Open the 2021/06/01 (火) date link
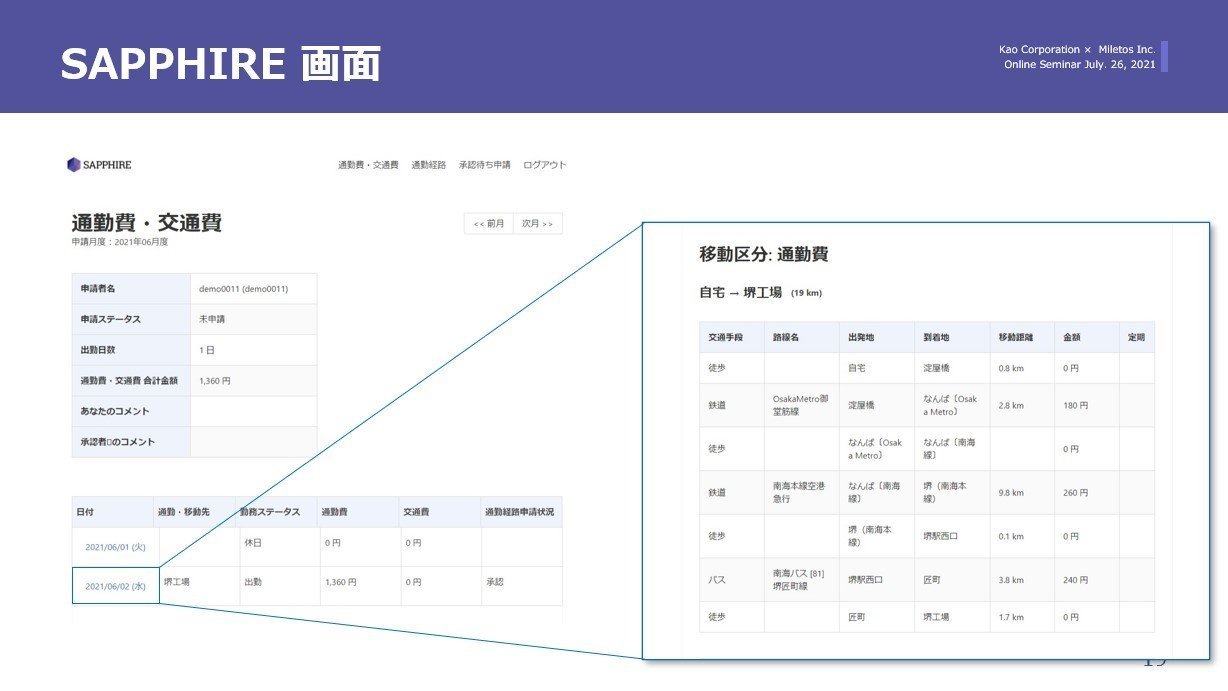1228x691 pixels. click(116, 546)
